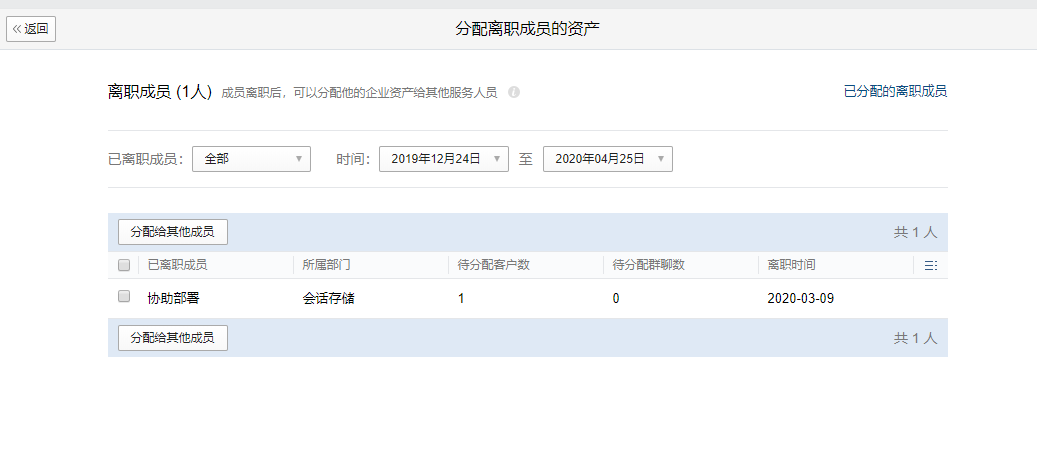Open the start date 2019年12月24日 picker

(x=444, y=159)
